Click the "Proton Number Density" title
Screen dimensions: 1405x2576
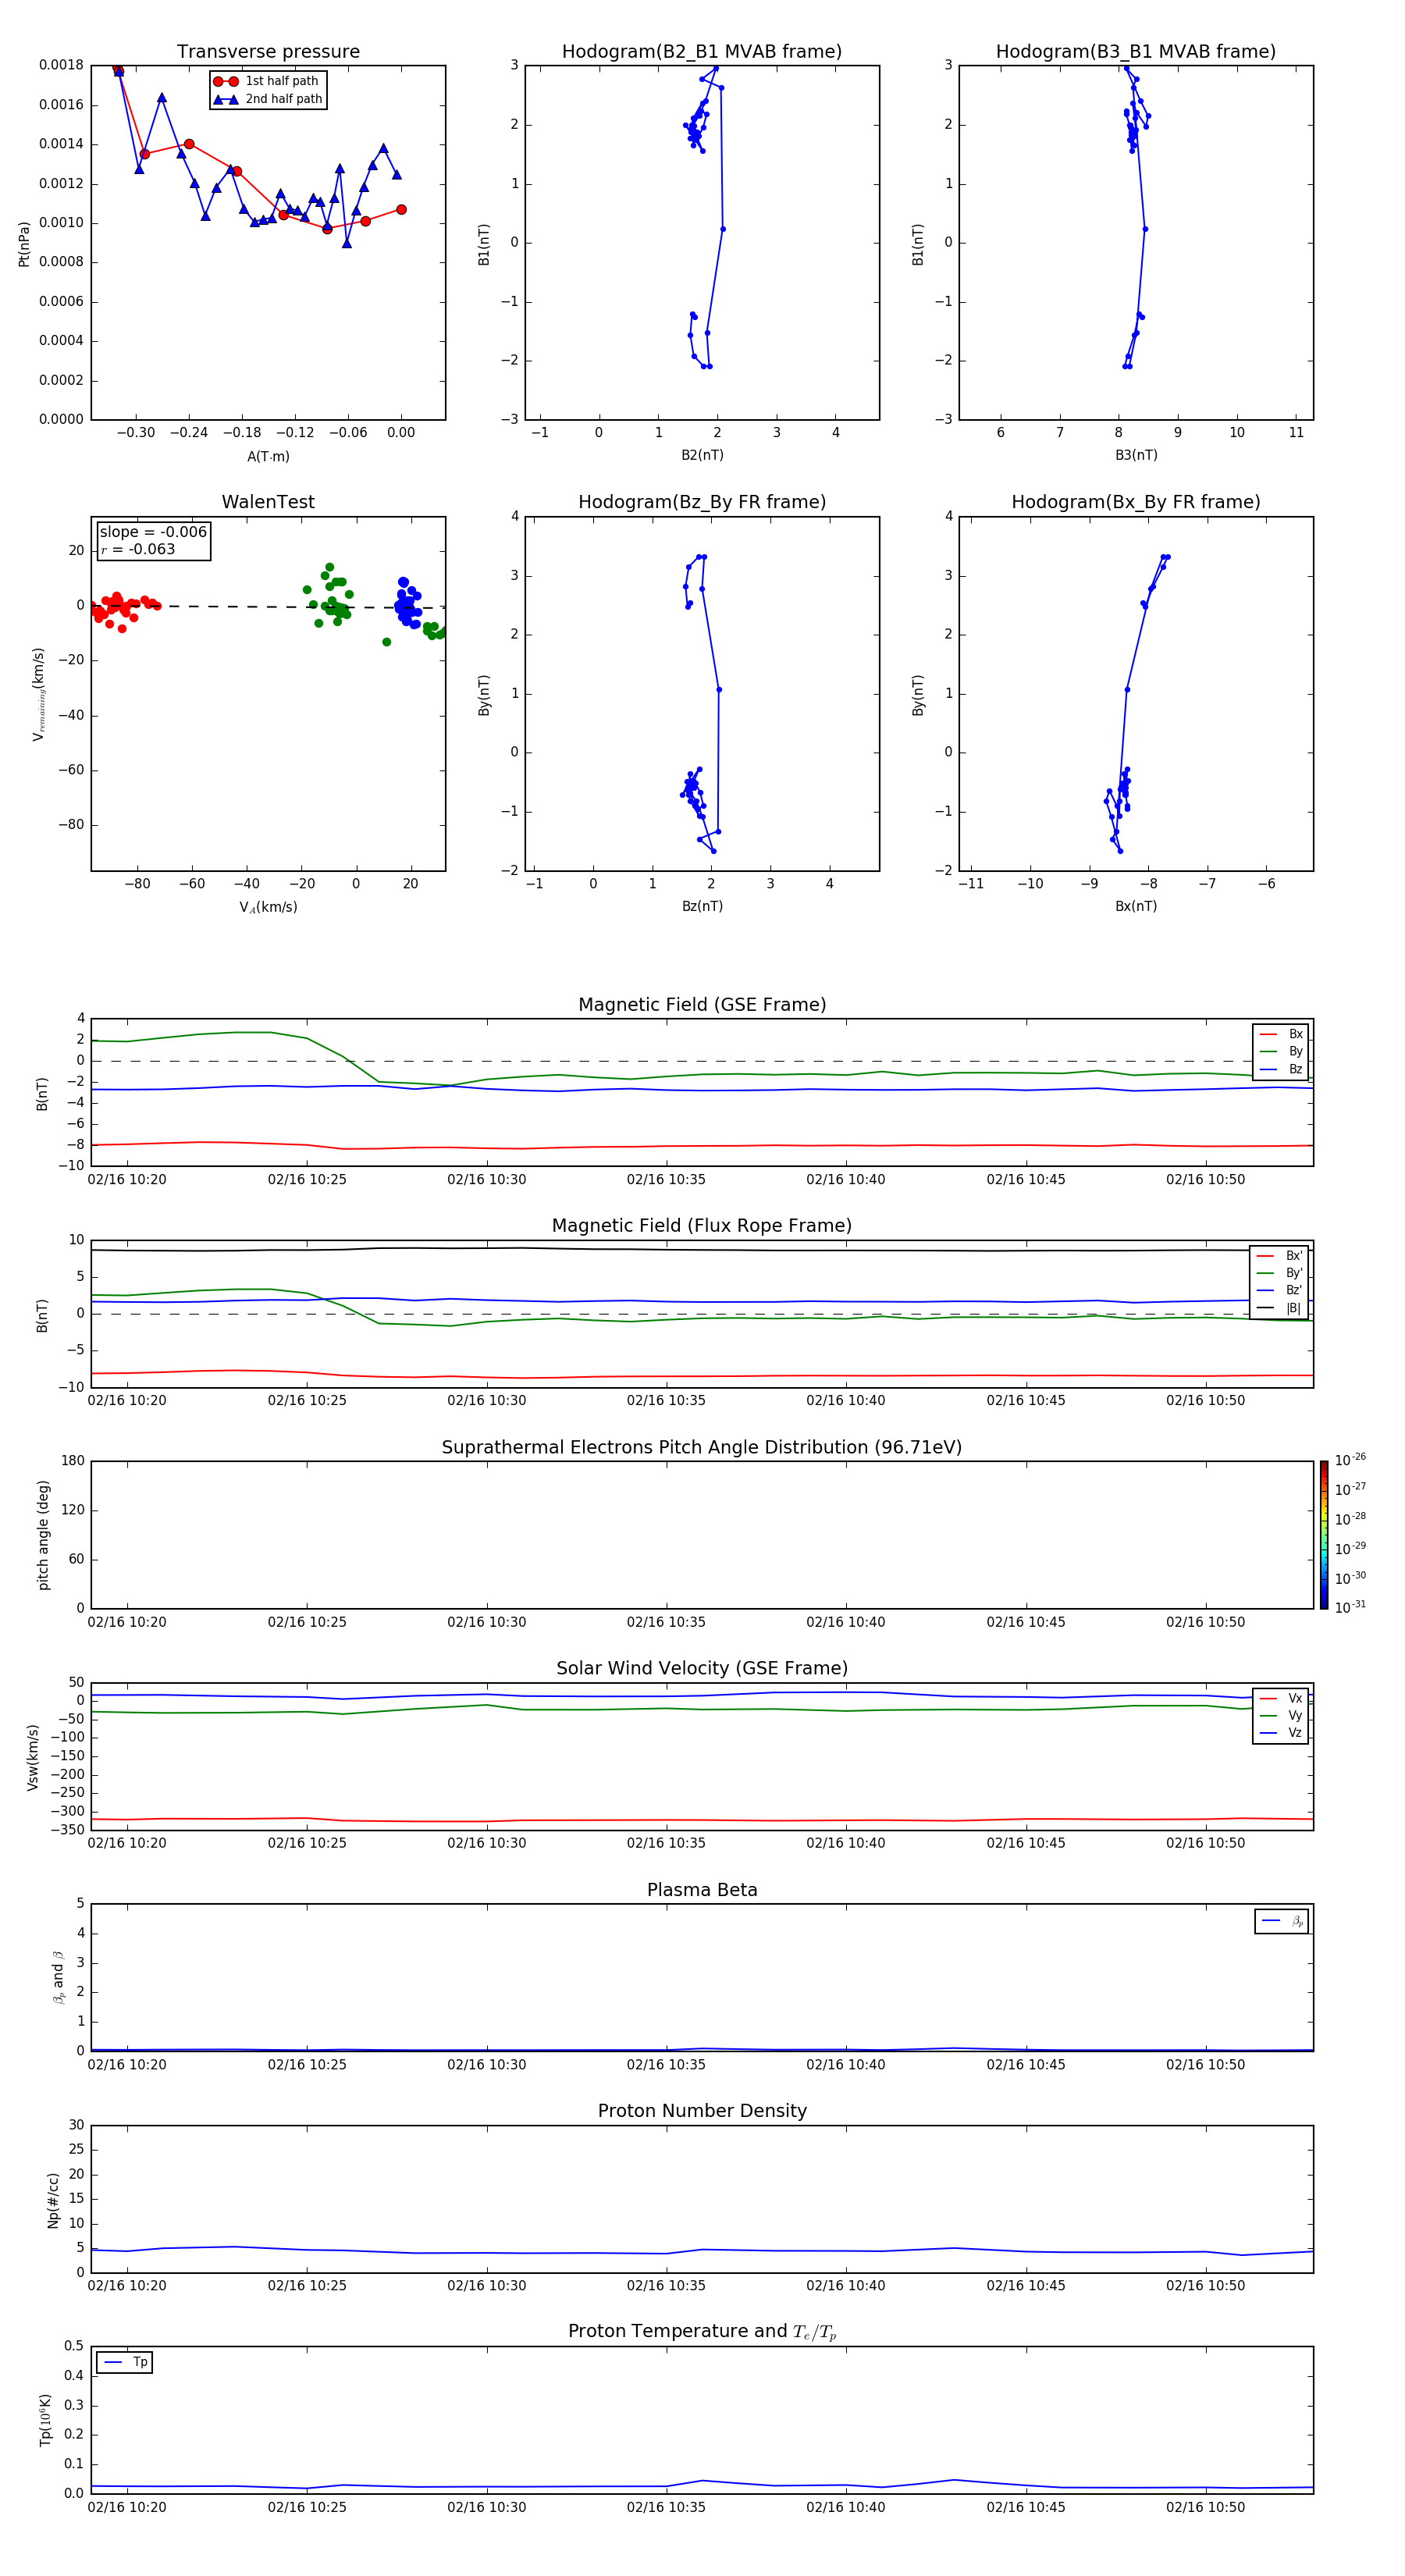[702, 2111]
